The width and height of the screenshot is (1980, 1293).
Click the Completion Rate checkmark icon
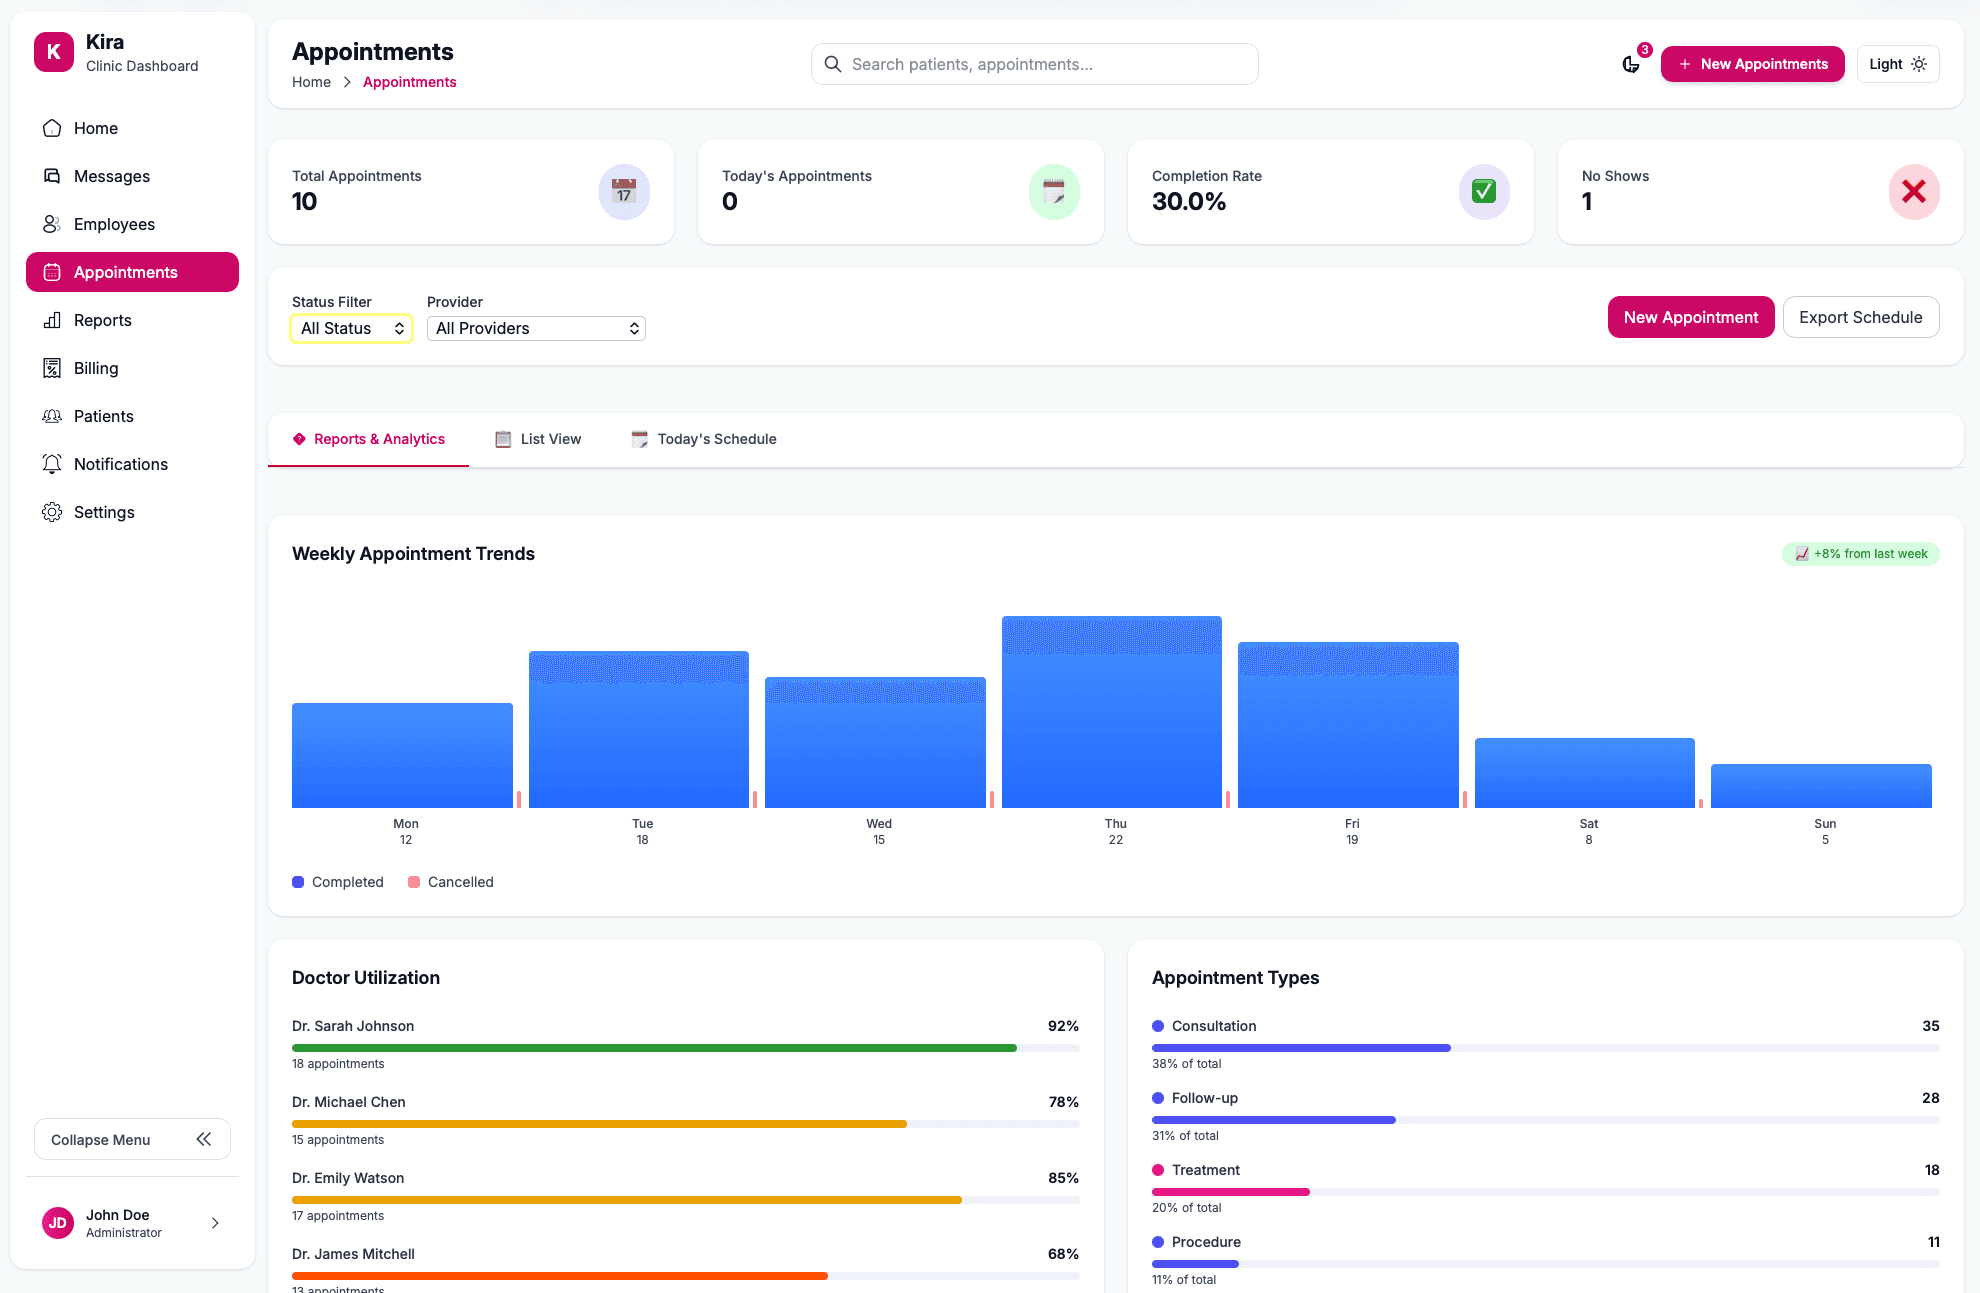tap(1484, 191)
